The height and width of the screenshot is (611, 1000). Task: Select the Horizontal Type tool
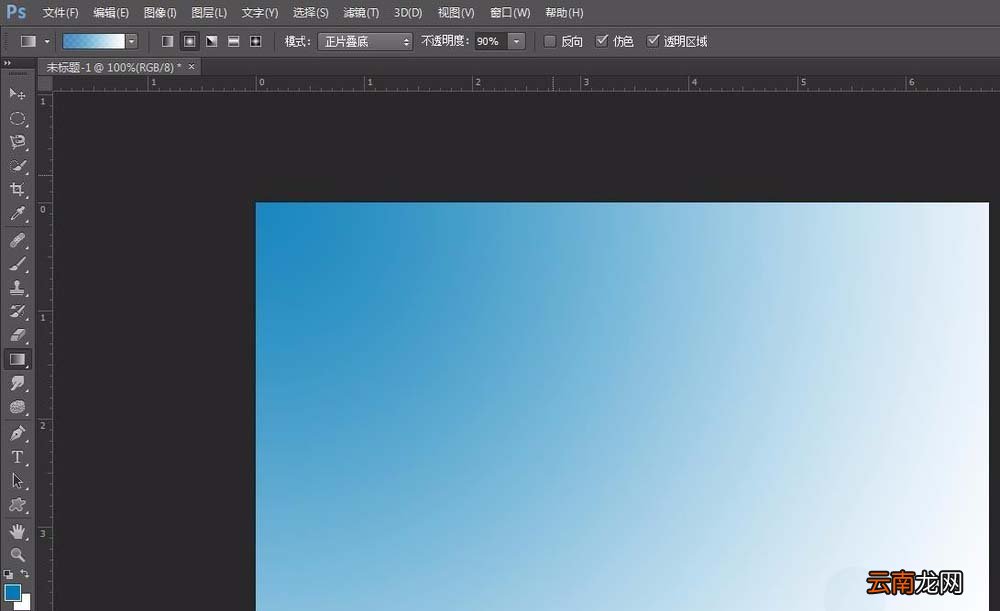pyautogui.click(x=17, y=457)
